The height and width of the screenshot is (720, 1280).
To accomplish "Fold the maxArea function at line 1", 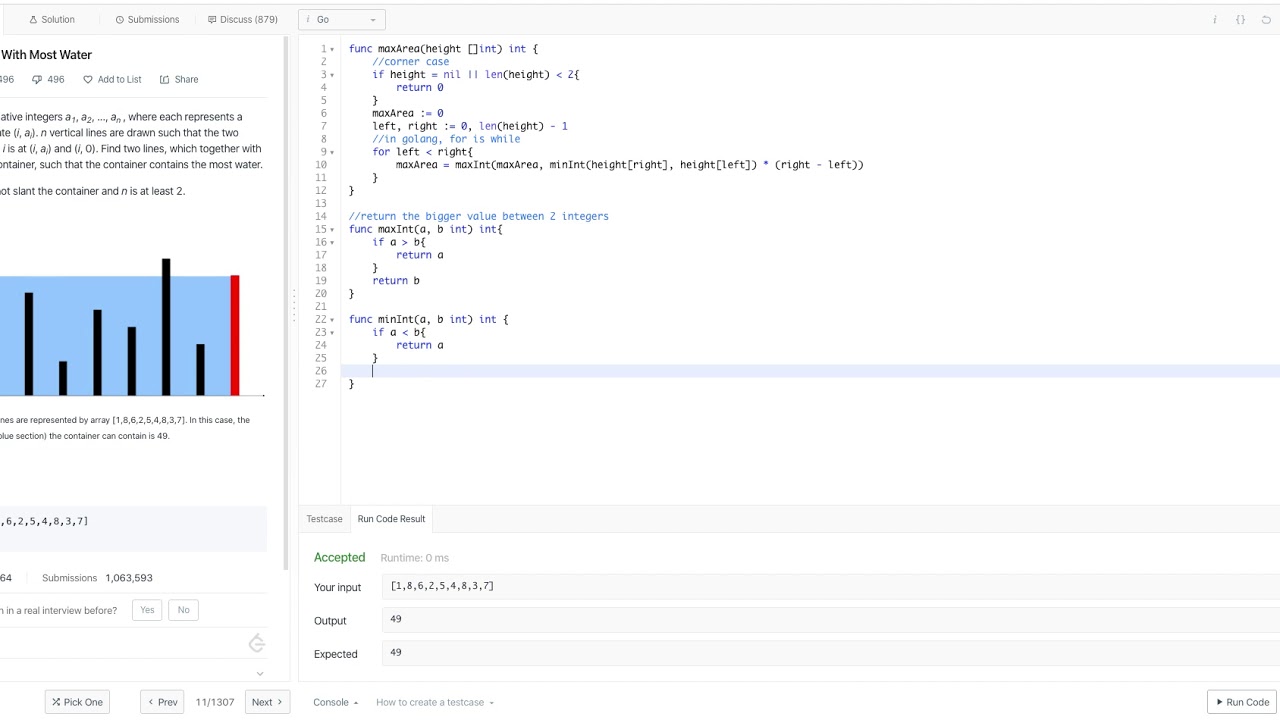I will 332,49.
